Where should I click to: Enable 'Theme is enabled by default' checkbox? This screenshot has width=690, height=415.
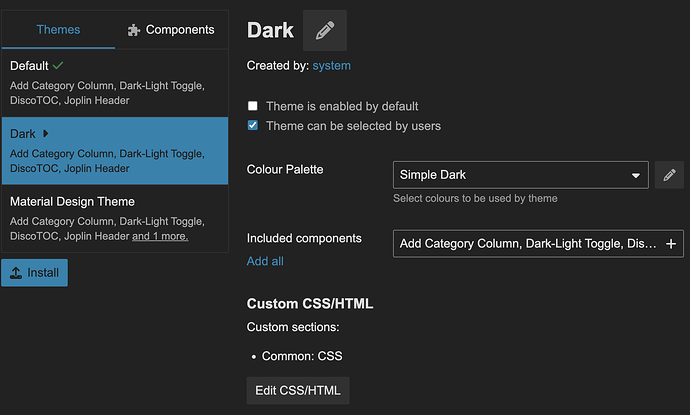coord(253,106)
